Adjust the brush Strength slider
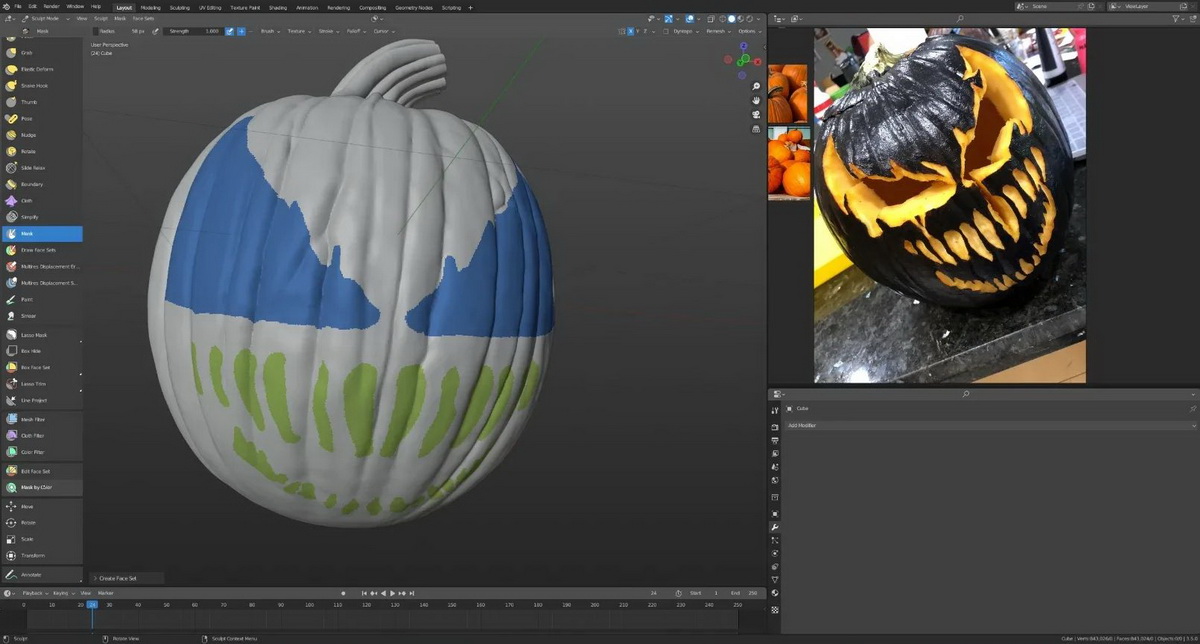Viewport: 1200px width, 644px height. (194, 31)
